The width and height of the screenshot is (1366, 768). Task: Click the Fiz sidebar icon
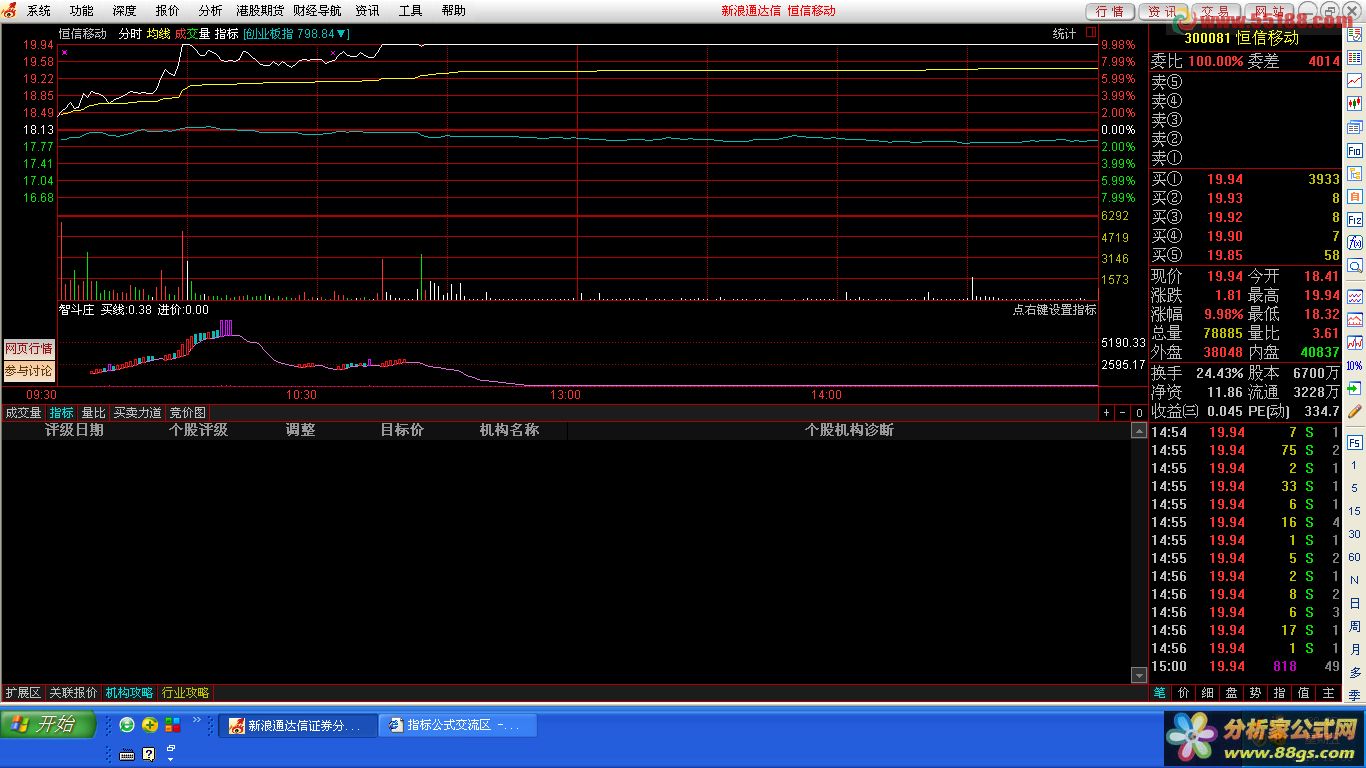point(1355,219)
